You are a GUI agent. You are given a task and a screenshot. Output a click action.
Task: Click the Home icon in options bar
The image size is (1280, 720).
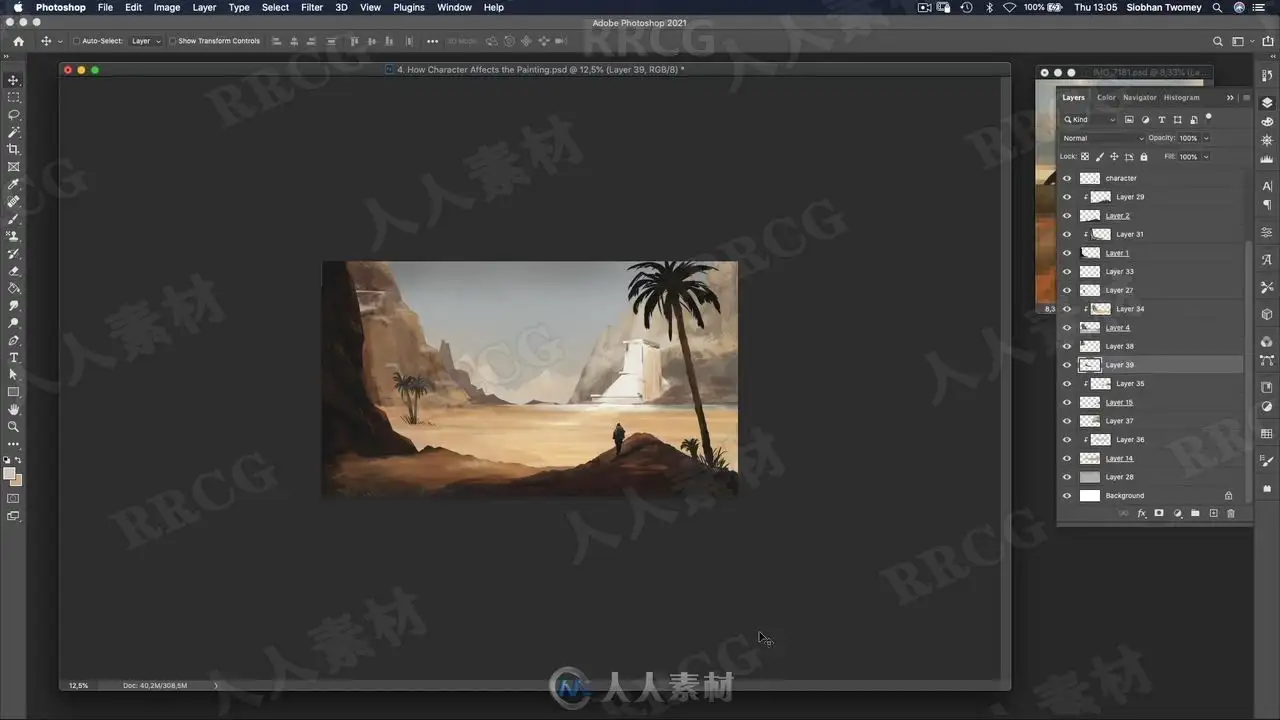click(18, 41)
